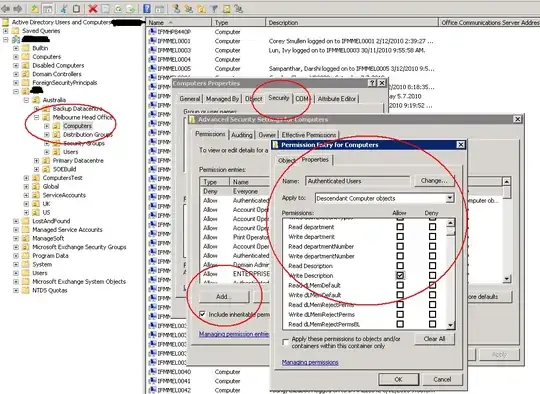The height and width of the screenshot is (394, 540).
Task: Click the Up one level toolbar icon
Action: point(34,9)
